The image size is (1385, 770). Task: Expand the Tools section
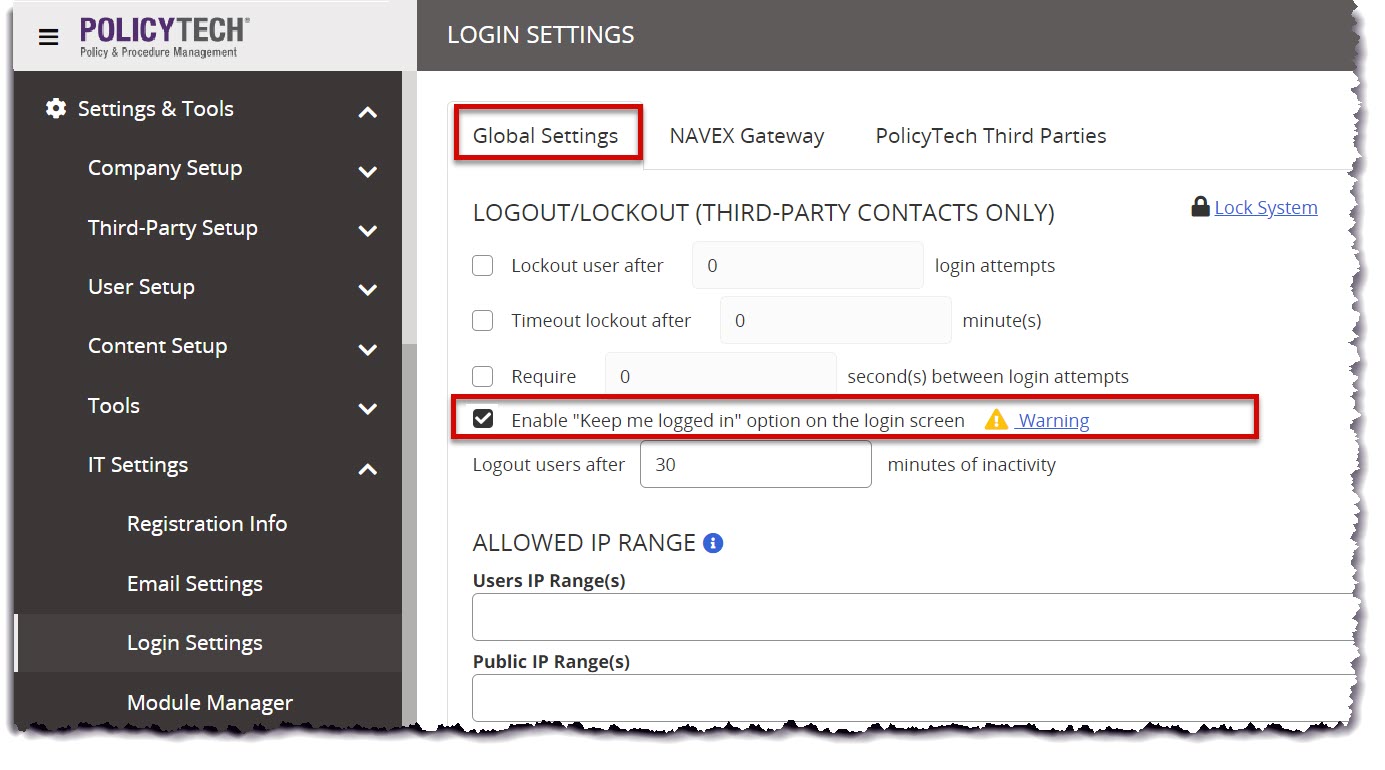point(113,406)
